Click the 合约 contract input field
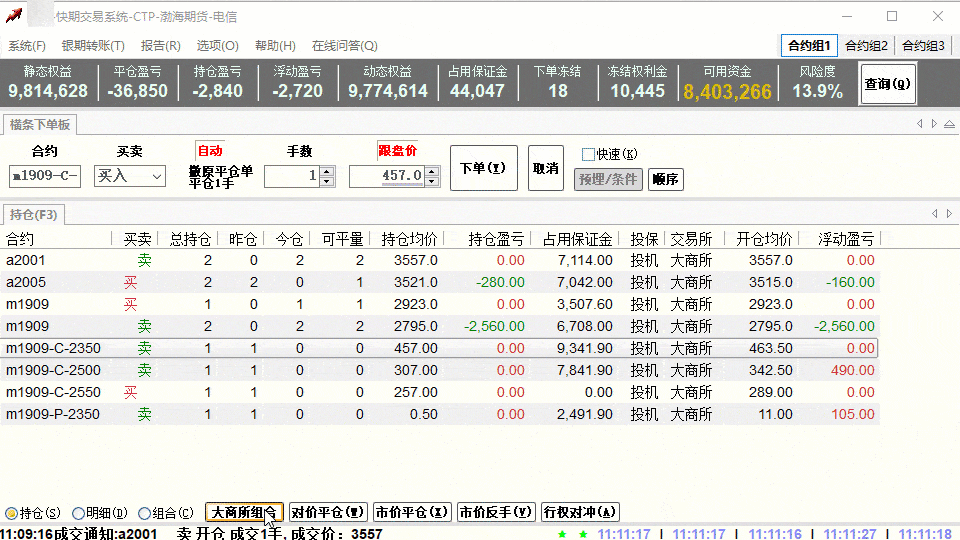 click(44, 176)
